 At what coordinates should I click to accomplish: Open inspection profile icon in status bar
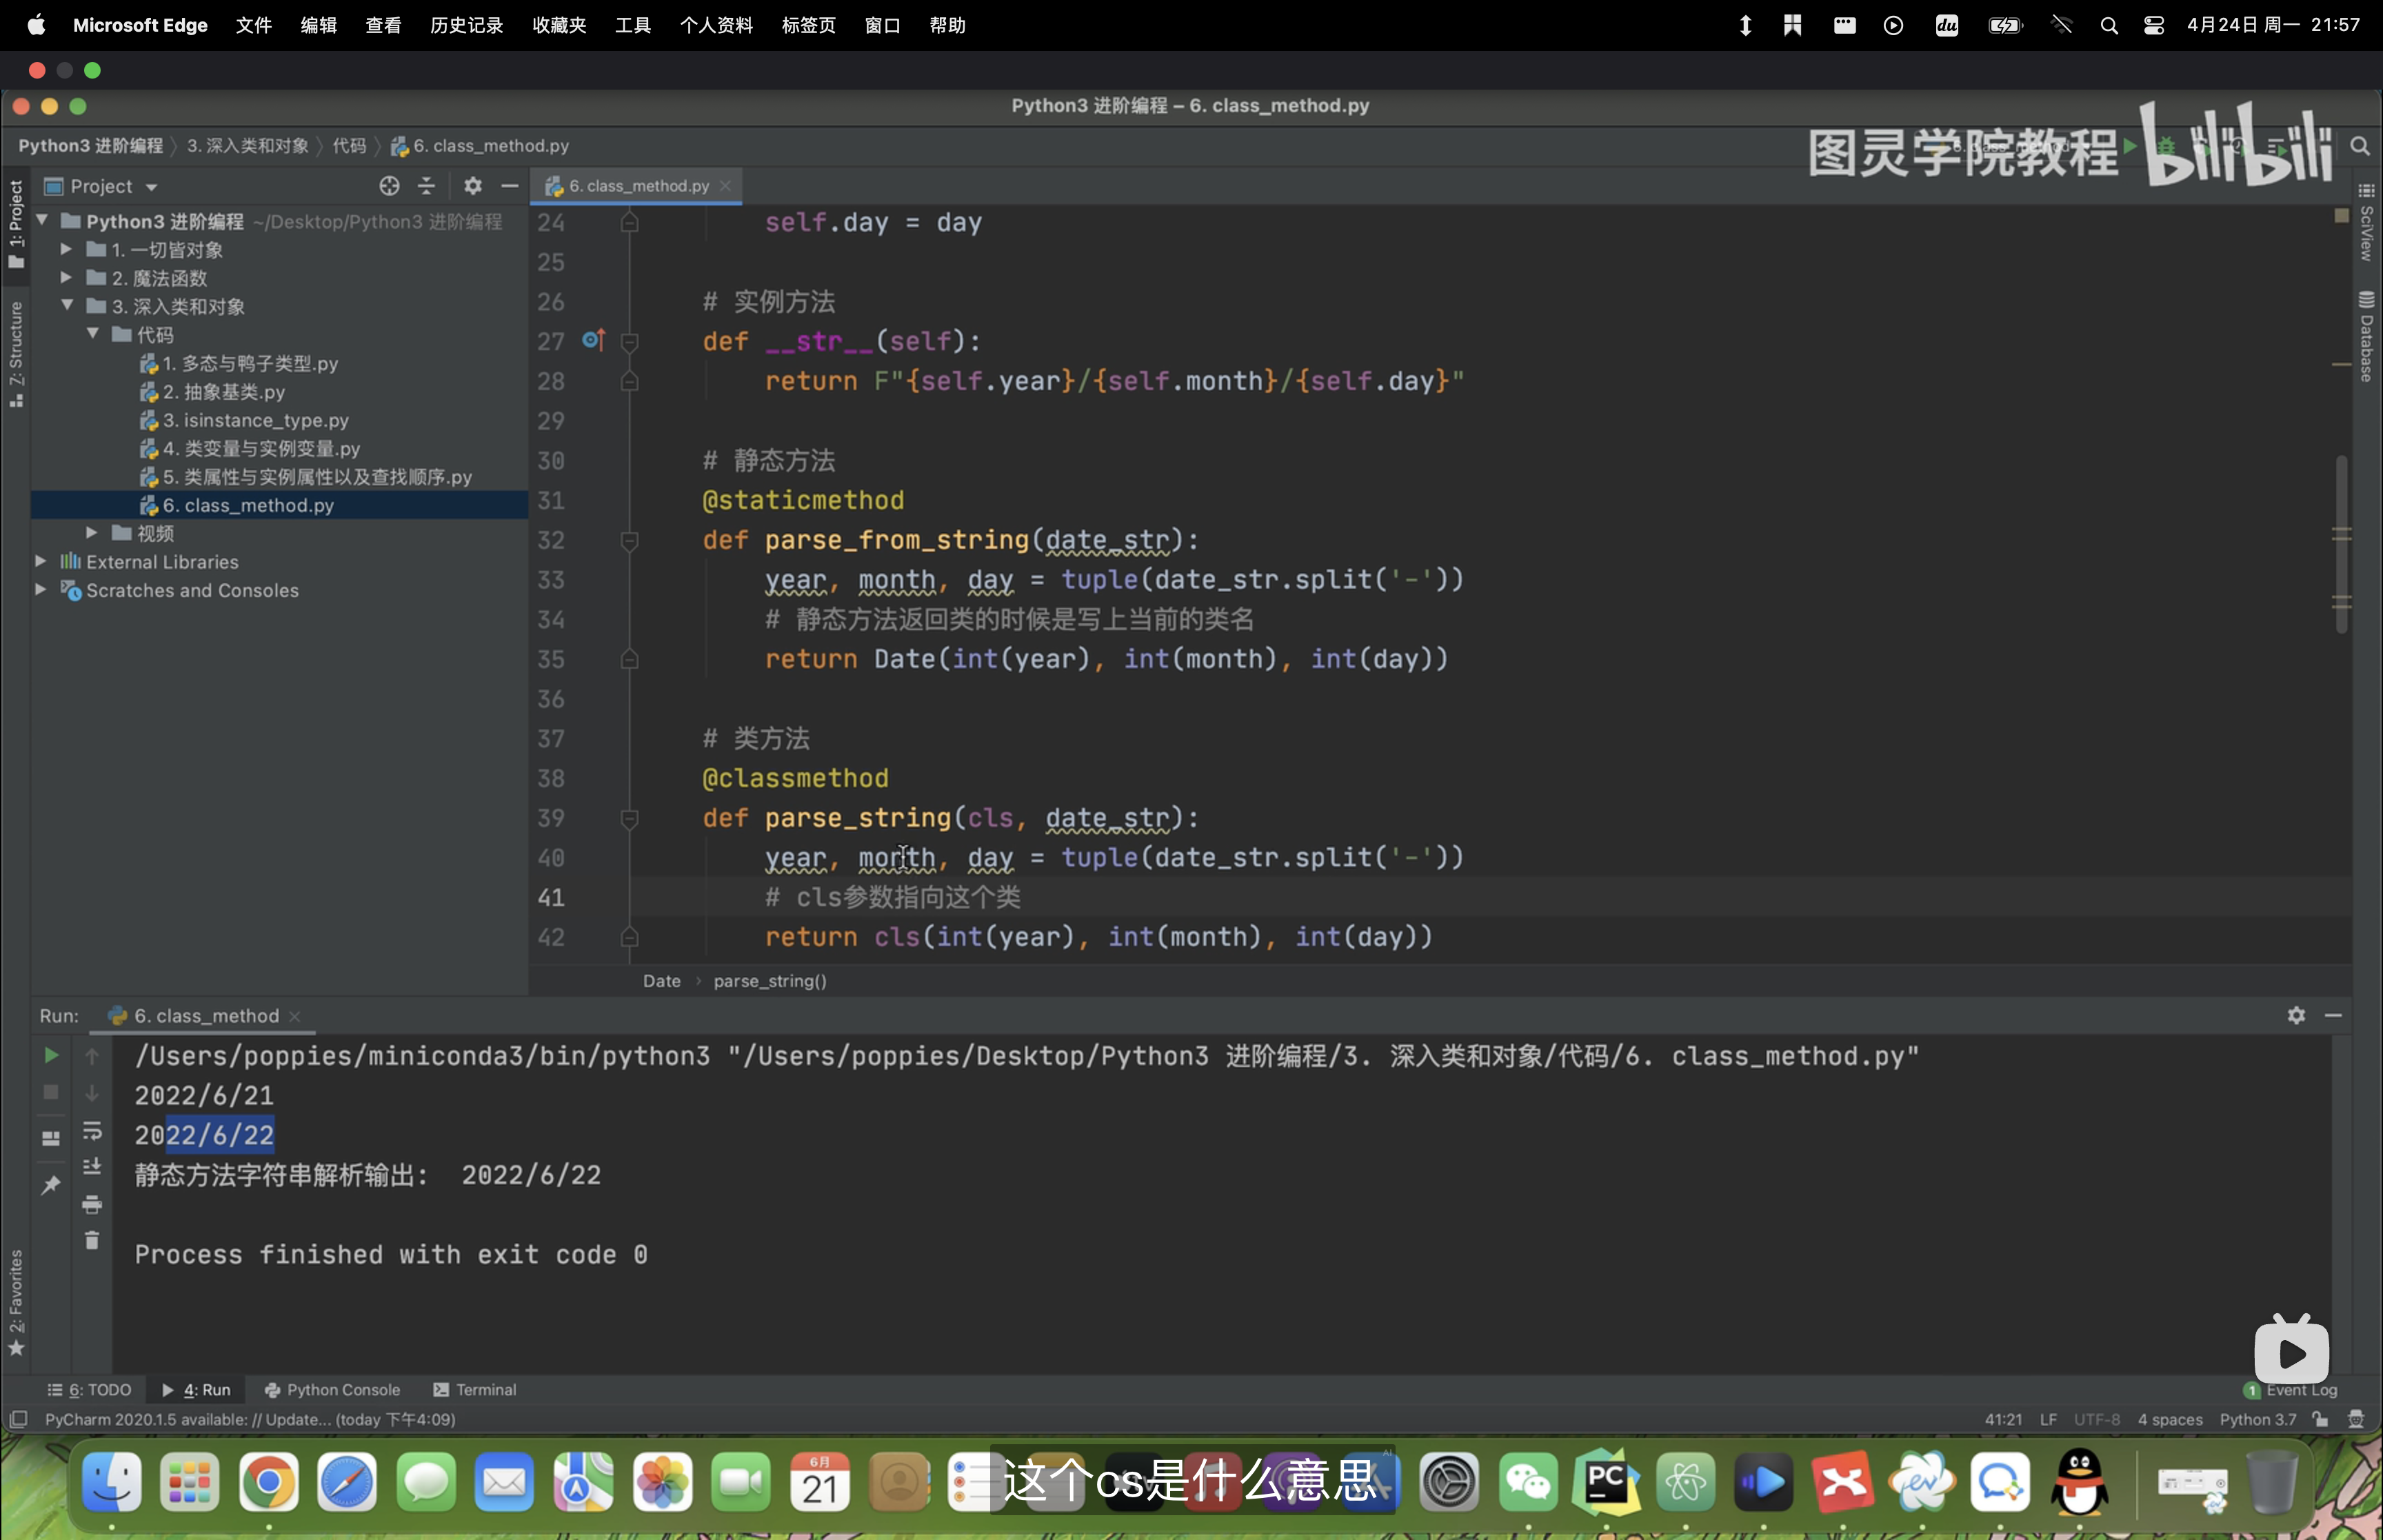point(2356,1419)
